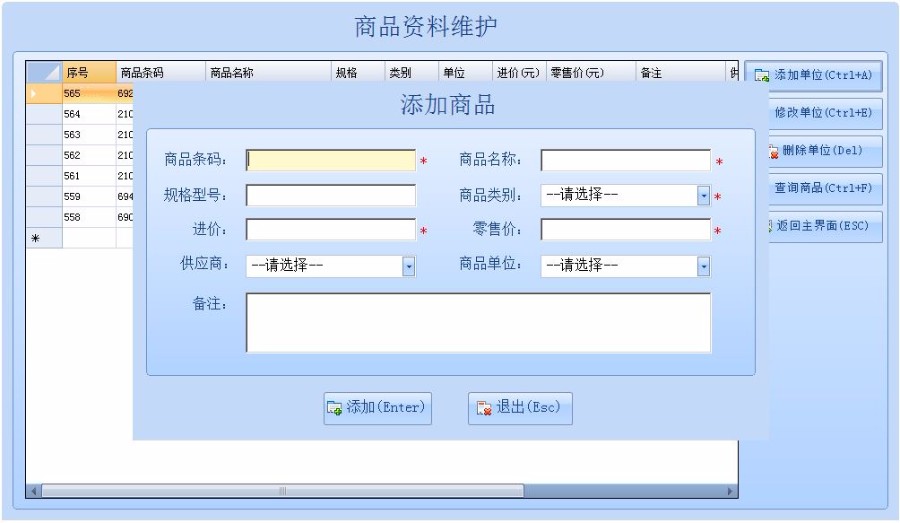
Task: Open the 供应商 dropdown
Action: coord(409,266)
